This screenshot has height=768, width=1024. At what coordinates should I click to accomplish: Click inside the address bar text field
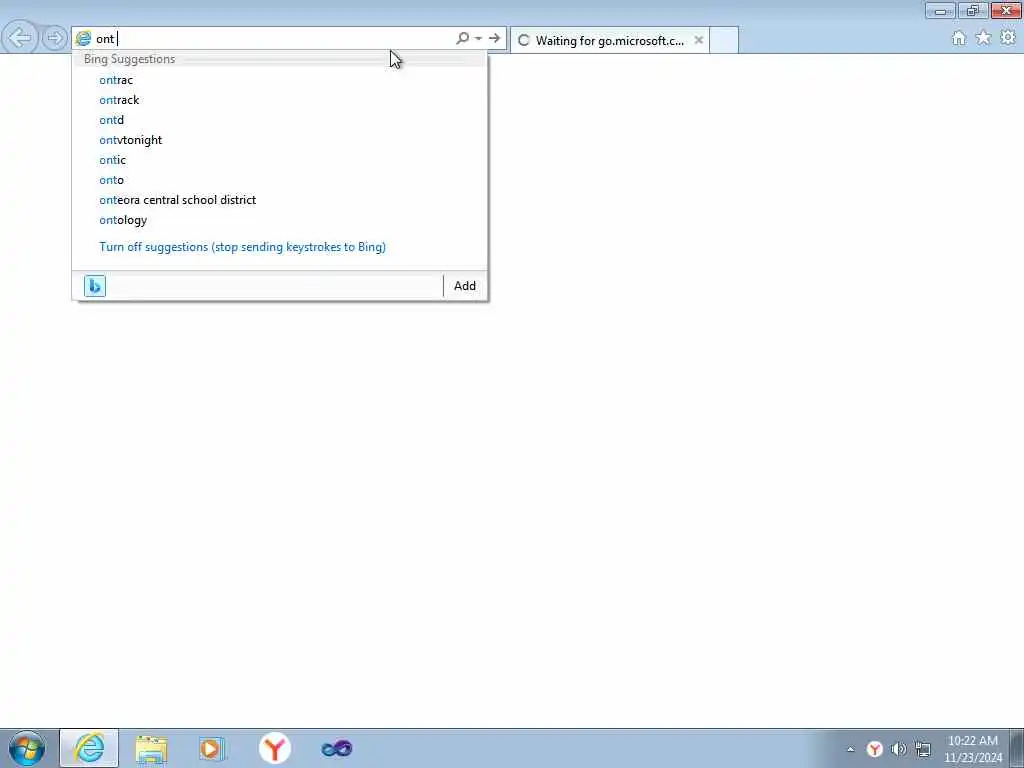274,39
